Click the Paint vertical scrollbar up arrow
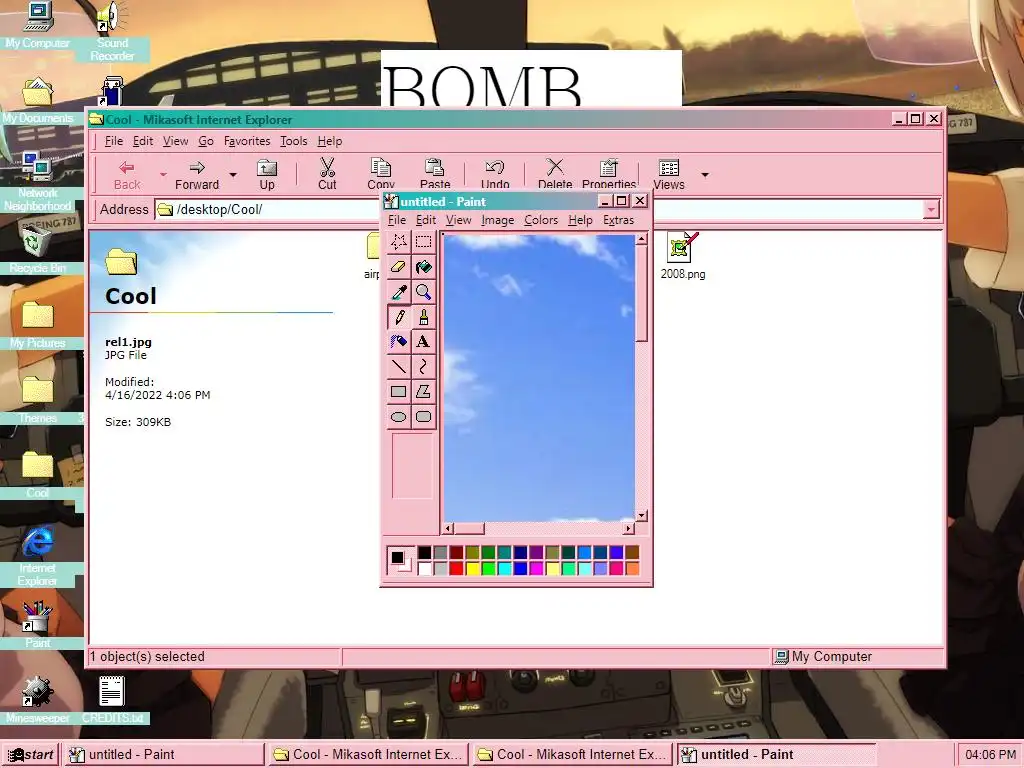 click(641, 239)
